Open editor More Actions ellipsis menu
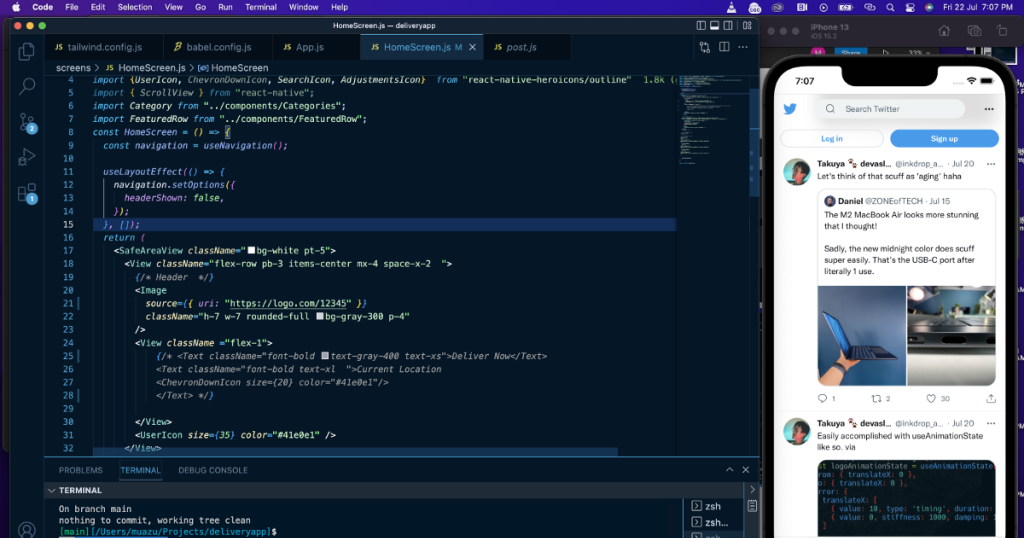Image resolution: width=1024 pixels, height=538 pixels. coord(743,47)
